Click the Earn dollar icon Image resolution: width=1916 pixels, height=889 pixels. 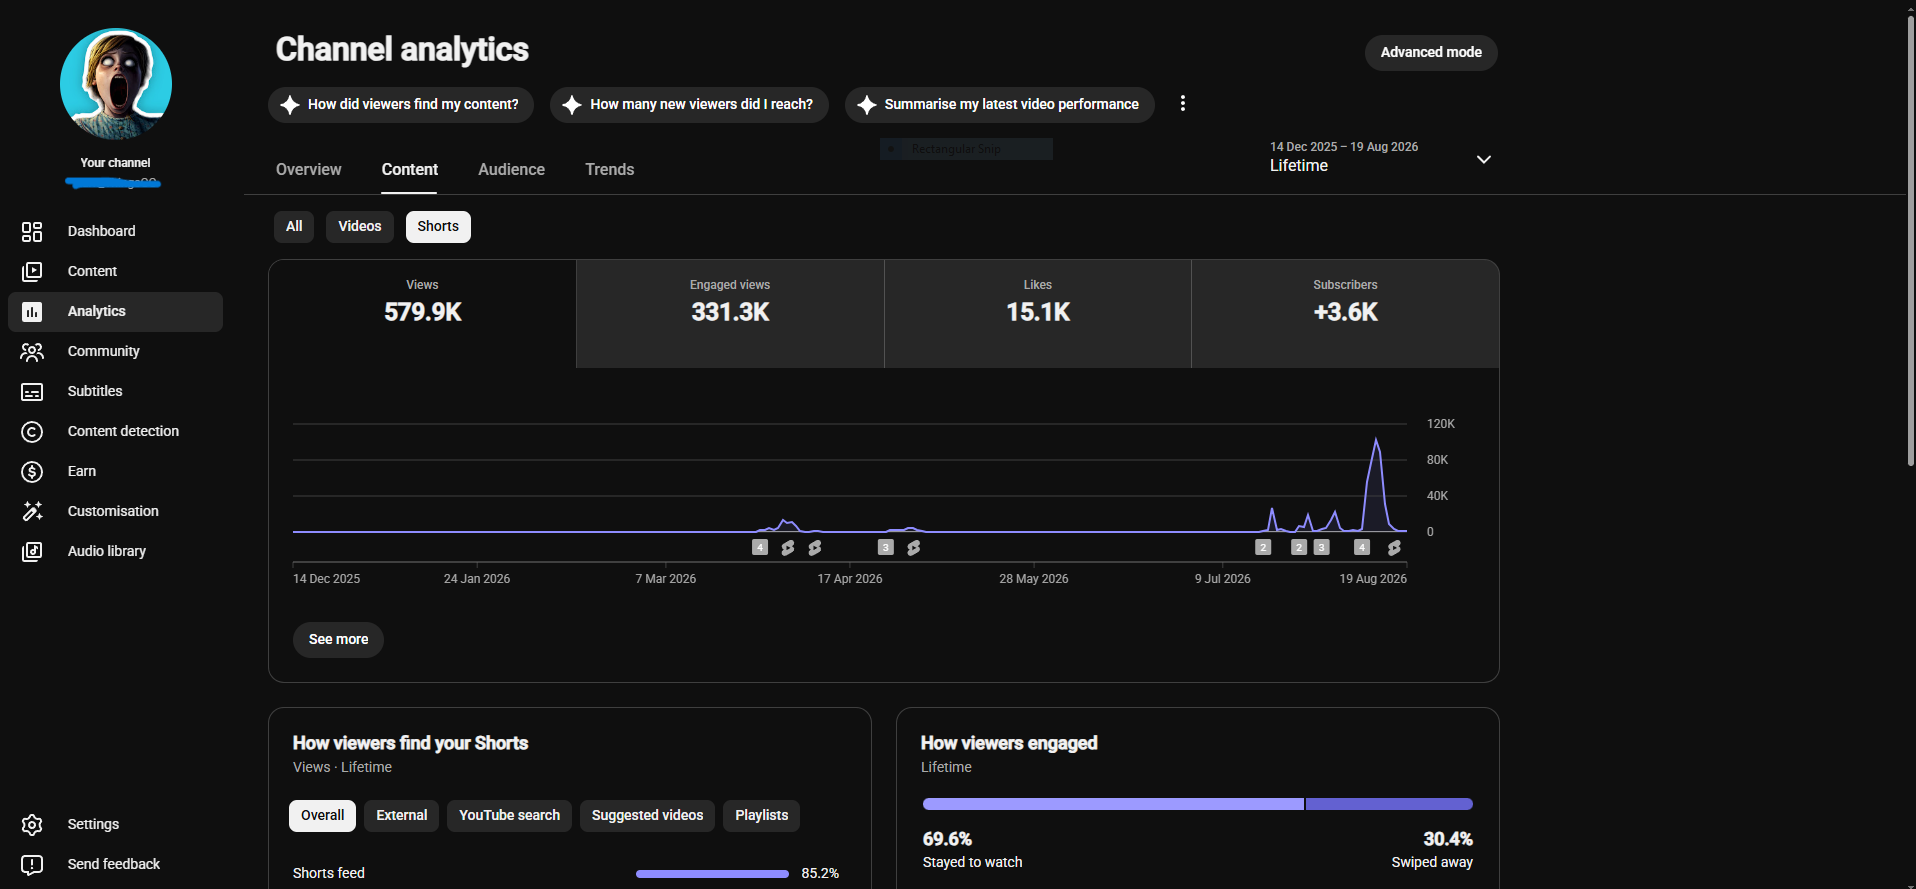[32, 472]
